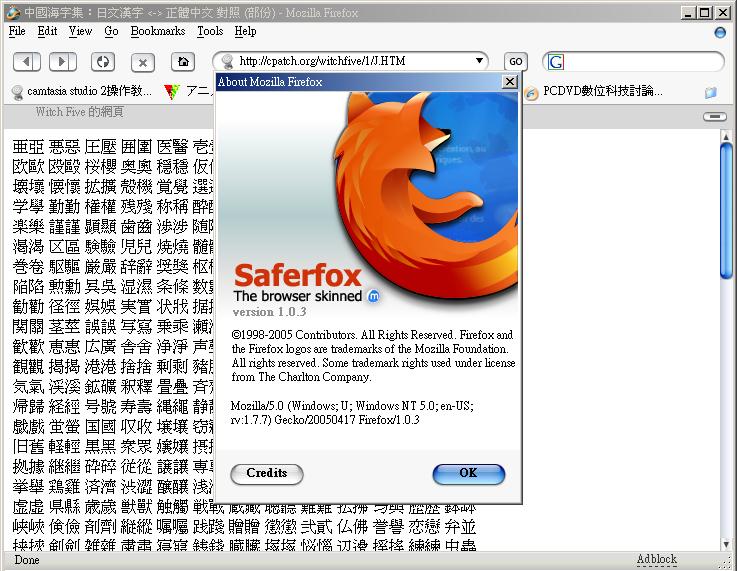This screenshot has width=738, height=571.
Task: Open the Help menu
Action: (x=245, y=31)
